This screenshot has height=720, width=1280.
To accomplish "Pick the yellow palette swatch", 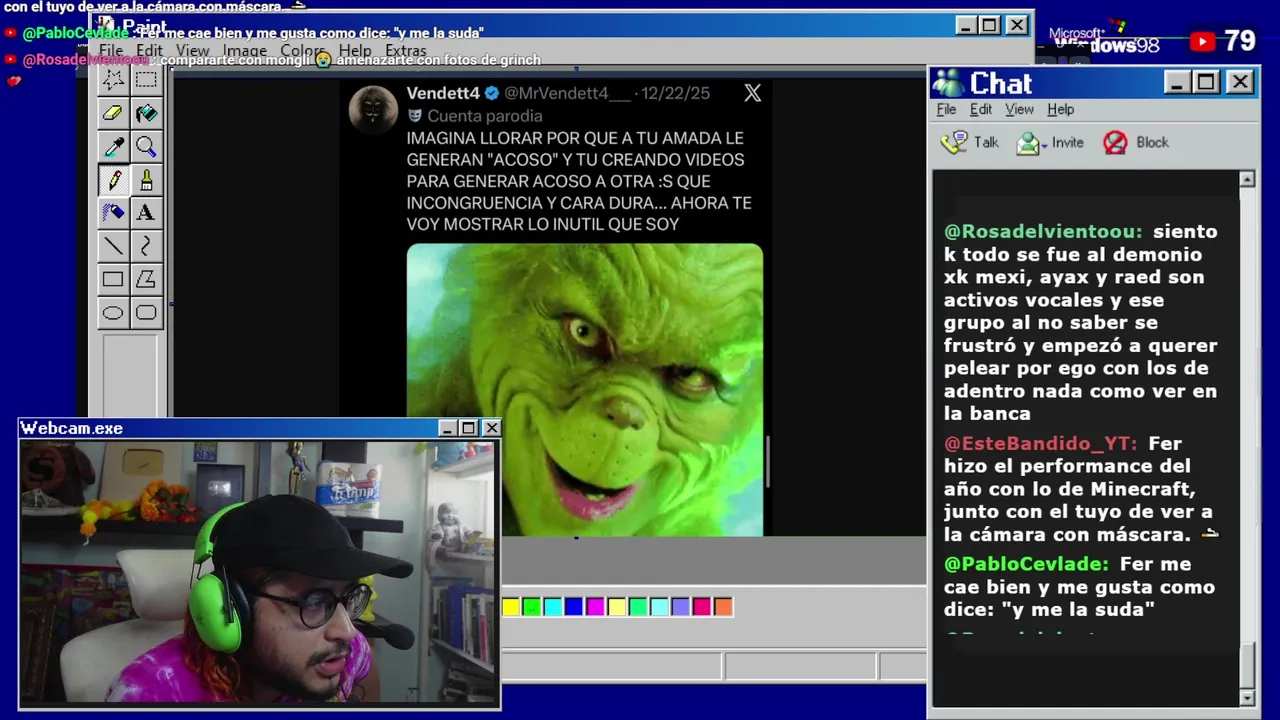I will (x=511, y=607).
